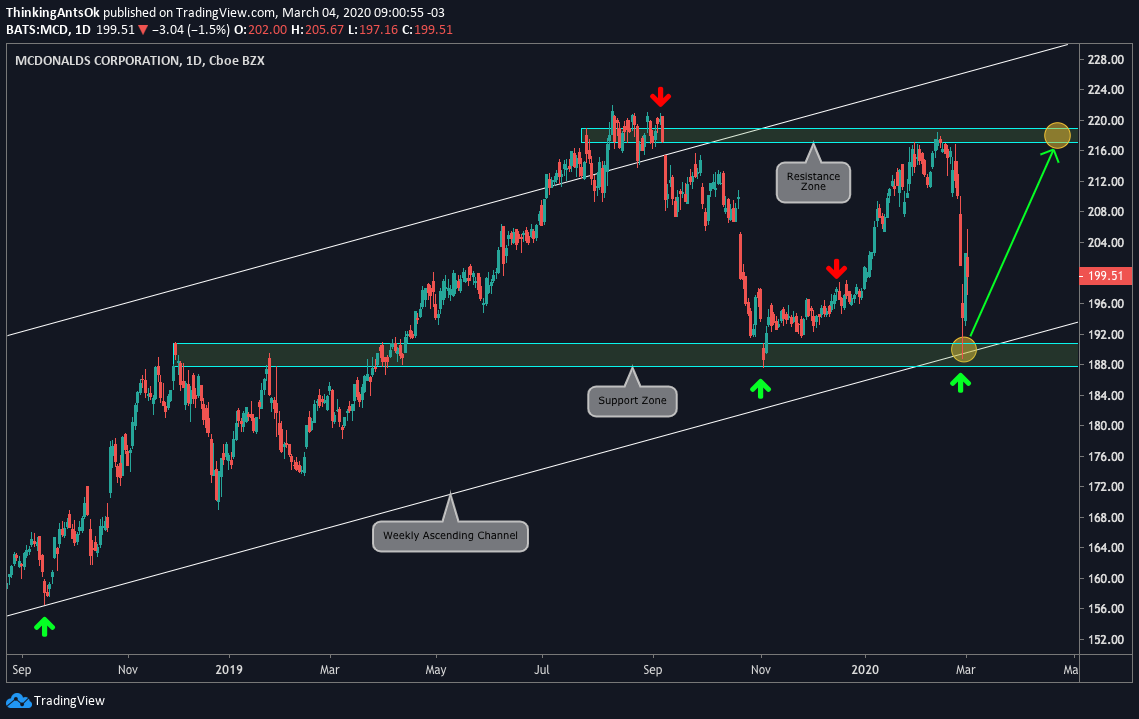
Task: Click the 199.51 current price tag
Action: tap(1106, 276)
